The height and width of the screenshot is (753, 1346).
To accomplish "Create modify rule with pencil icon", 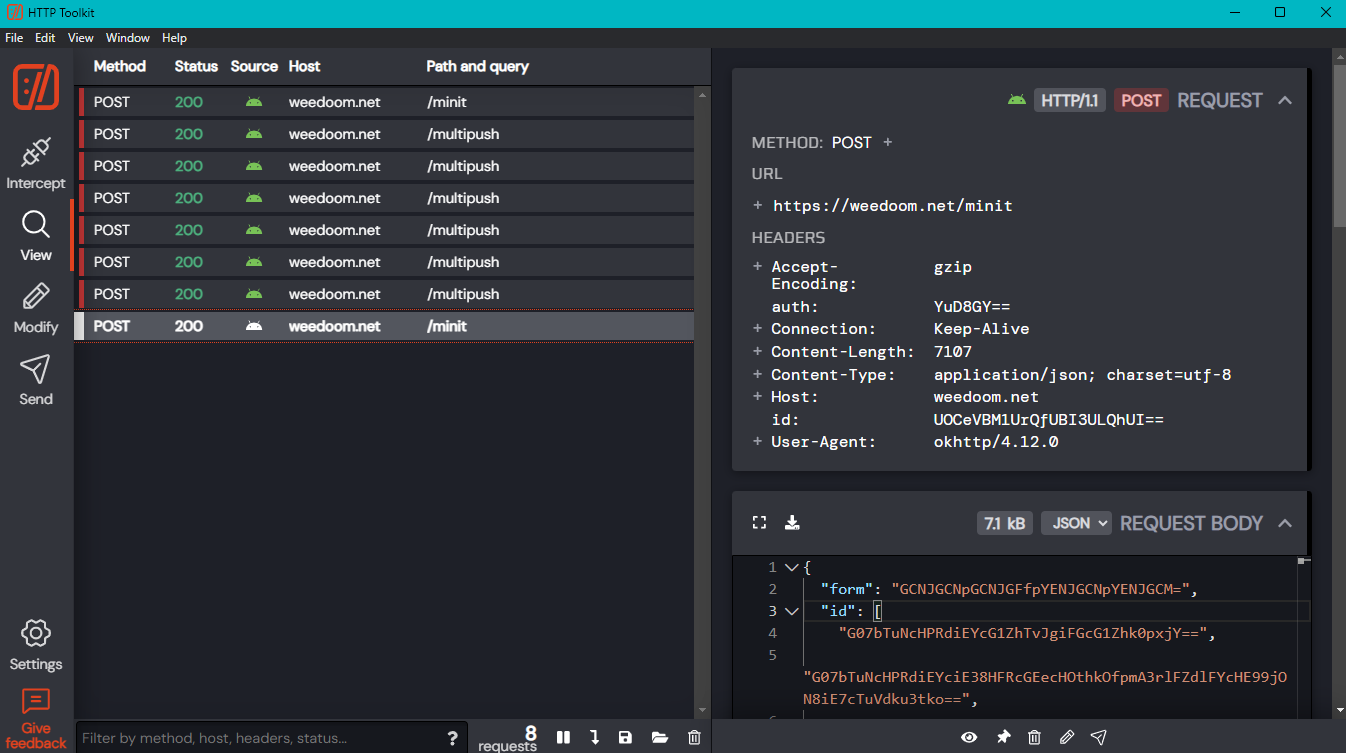I will pyautogui.click(x=1067, y=737).
